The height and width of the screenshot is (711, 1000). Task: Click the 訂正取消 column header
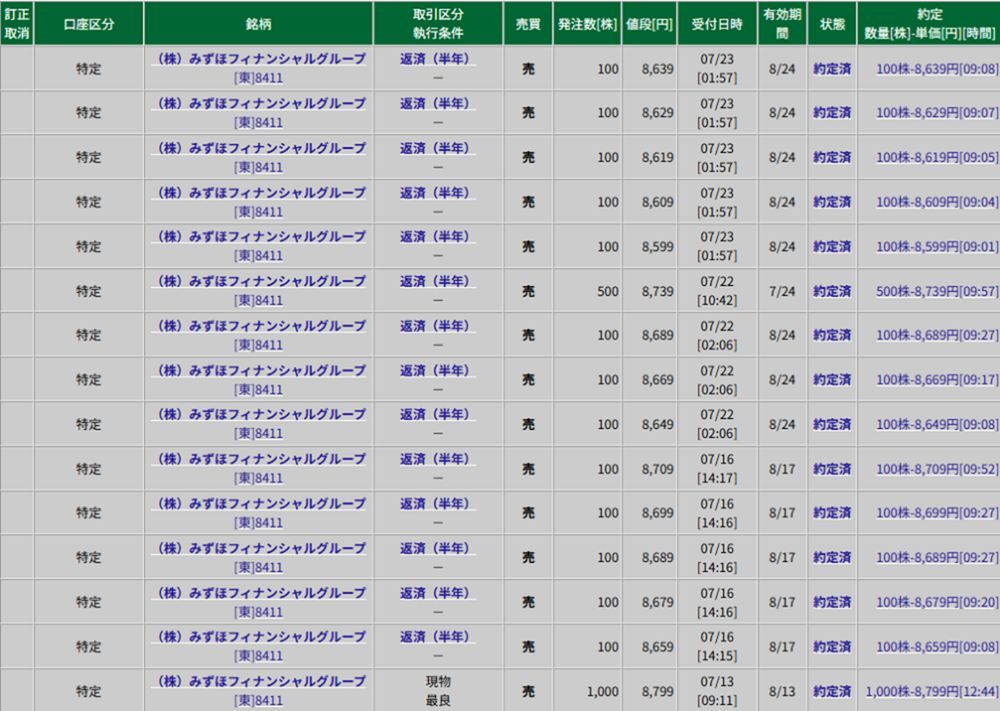(17, 24)
